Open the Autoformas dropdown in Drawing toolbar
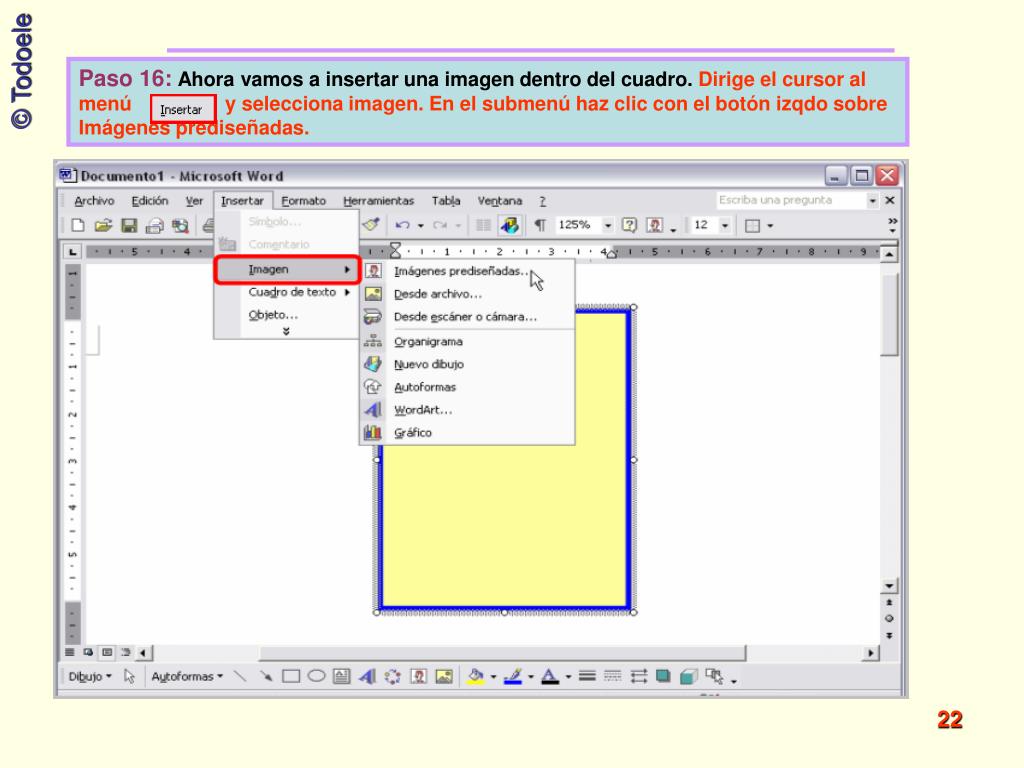 [187, 677]
